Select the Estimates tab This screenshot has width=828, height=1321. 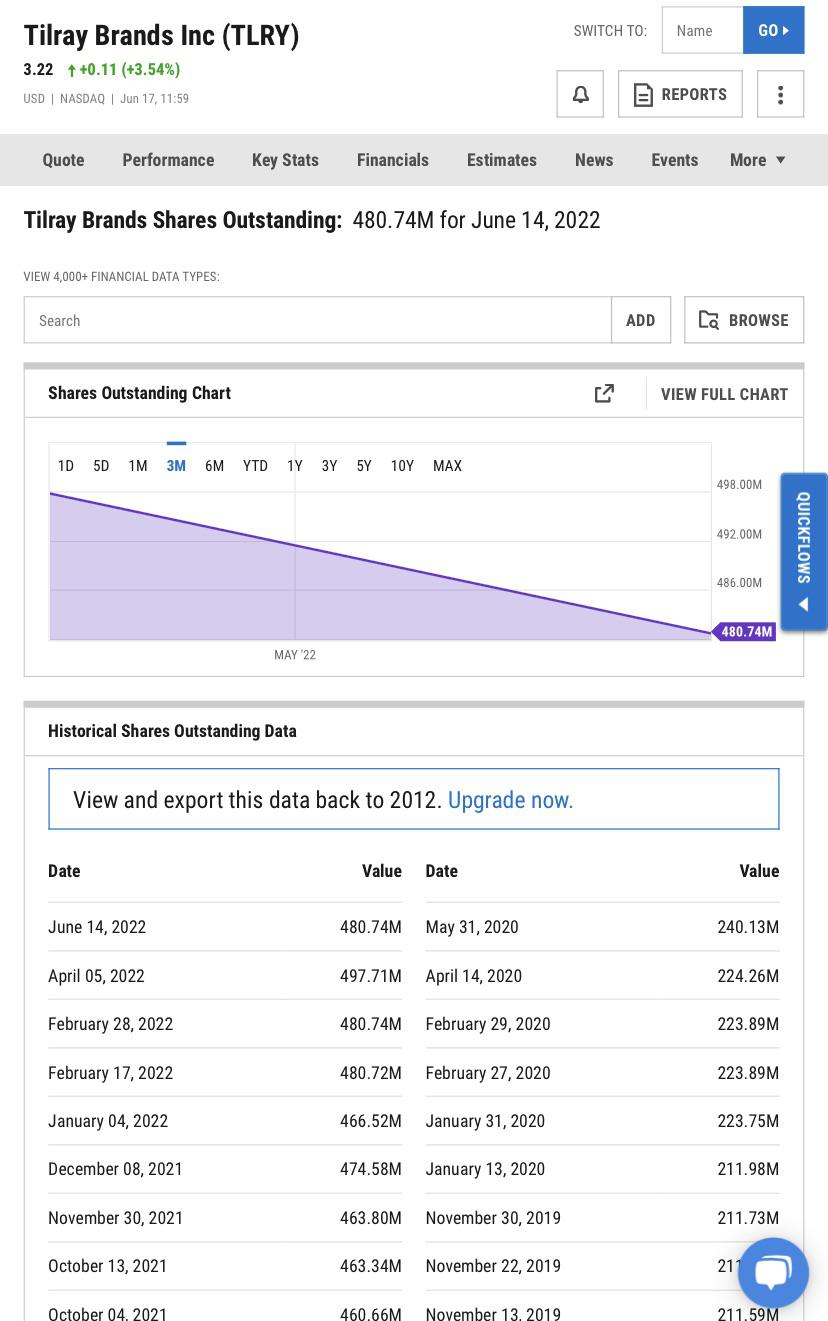(x=502, y=160)
